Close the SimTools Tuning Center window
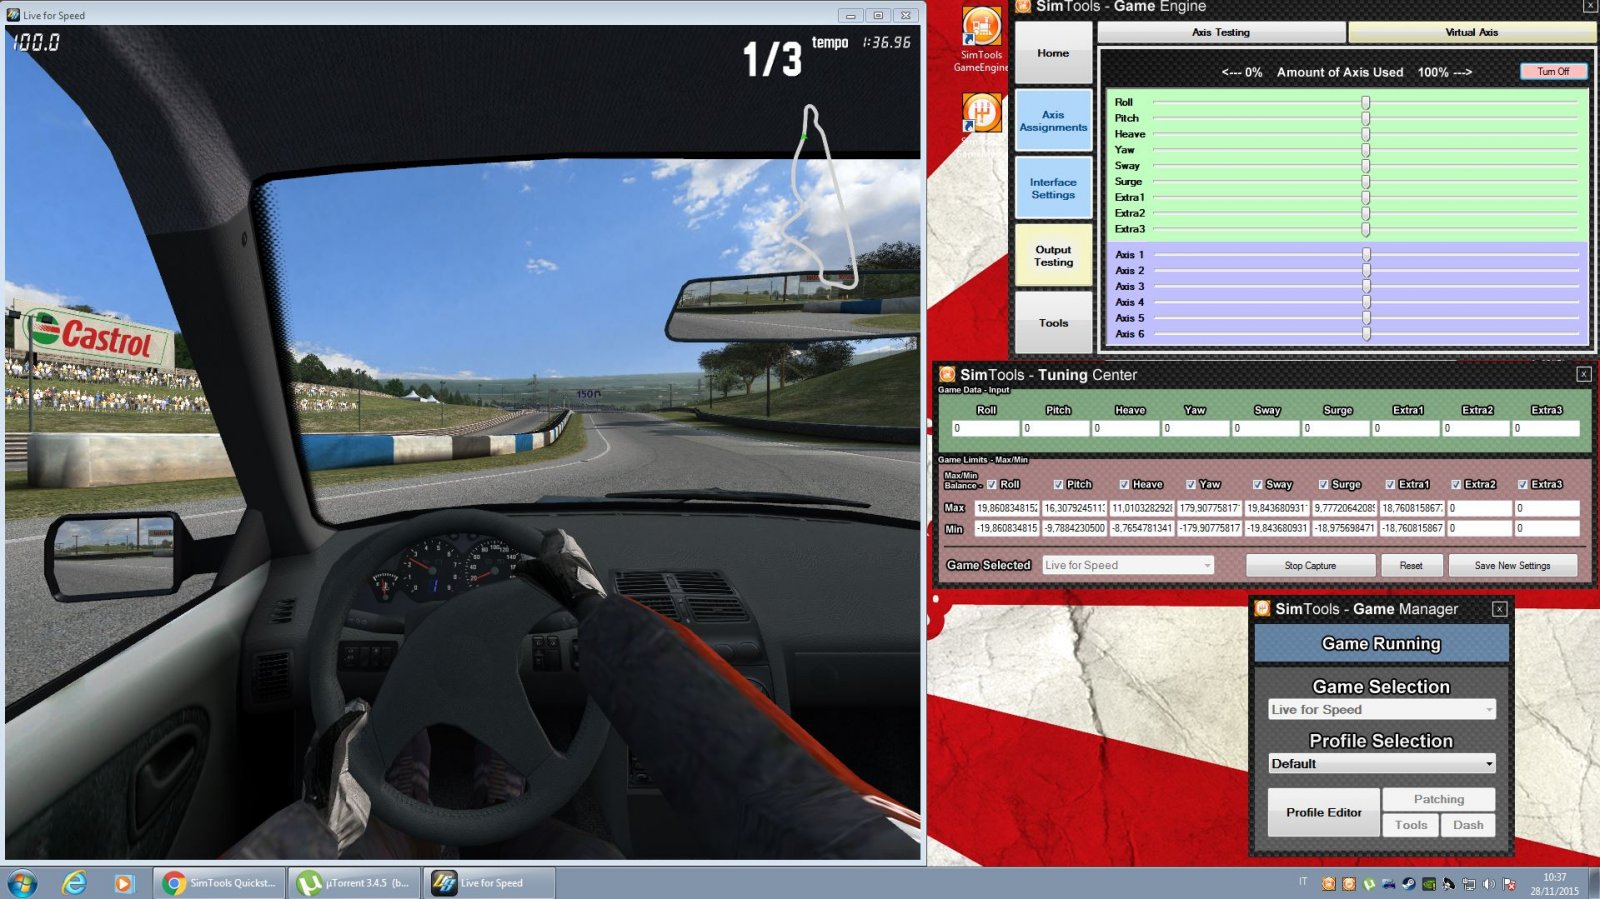Viewport: 1600px width, 899px height. (x=1583, y=374)
